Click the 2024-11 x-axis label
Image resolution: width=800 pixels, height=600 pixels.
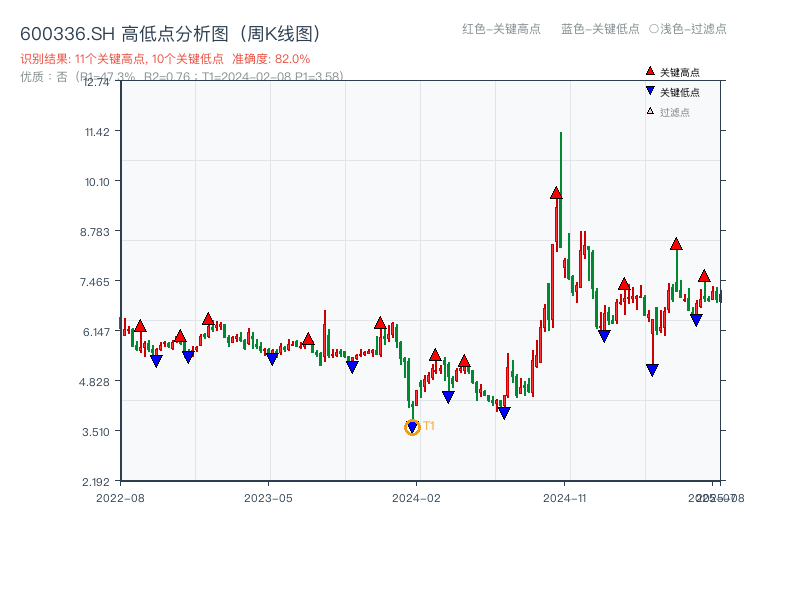point(564,498)
